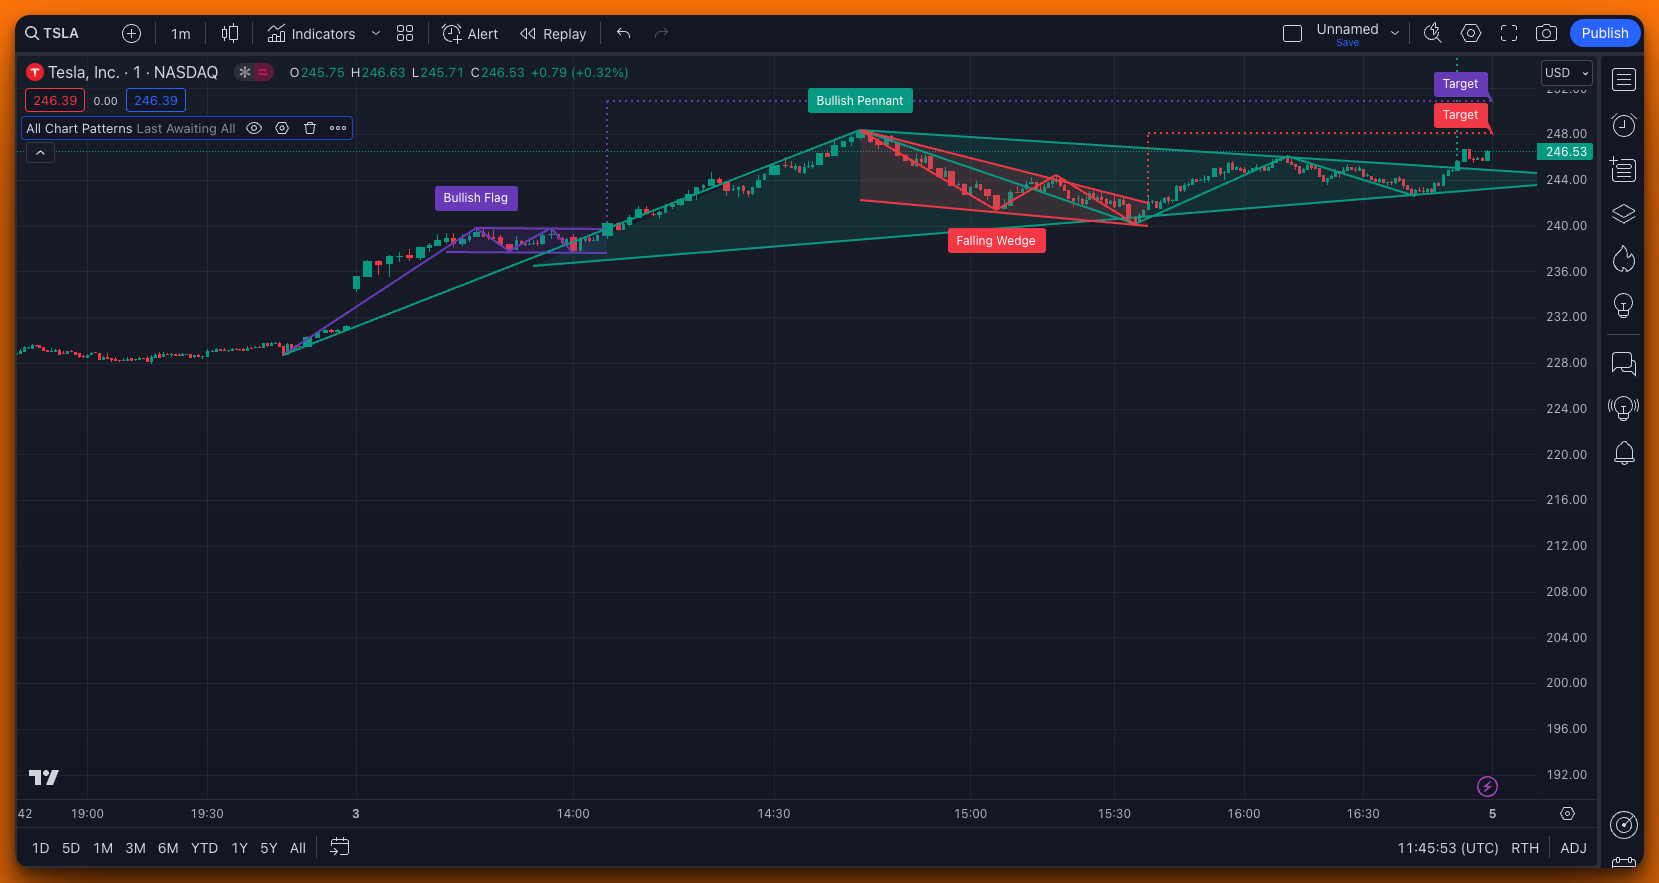The width and height of the screenshot is (1659, 883).
Task: Click the red Target label
Action: pos(1461,115)
